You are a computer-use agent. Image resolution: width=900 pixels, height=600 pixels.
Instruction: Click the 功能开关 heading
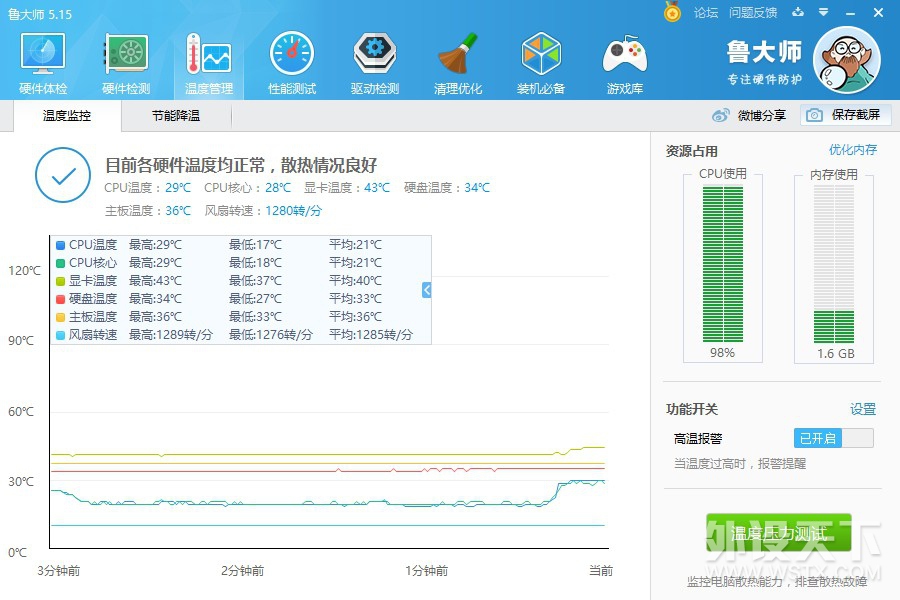692,409
